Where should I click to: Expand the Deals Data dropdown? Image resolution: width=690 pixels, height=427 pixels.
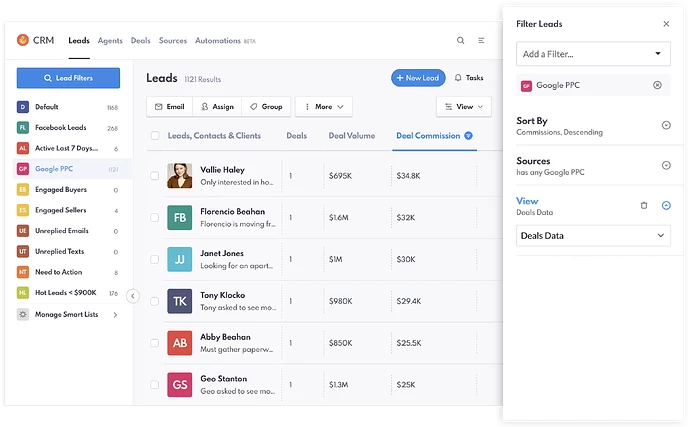pyautogui.click(x=593, y=235)
